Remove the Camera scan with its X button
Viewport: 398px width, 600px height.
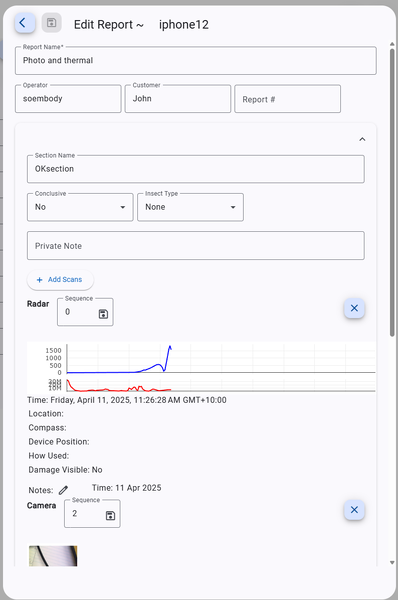(354, 510)
